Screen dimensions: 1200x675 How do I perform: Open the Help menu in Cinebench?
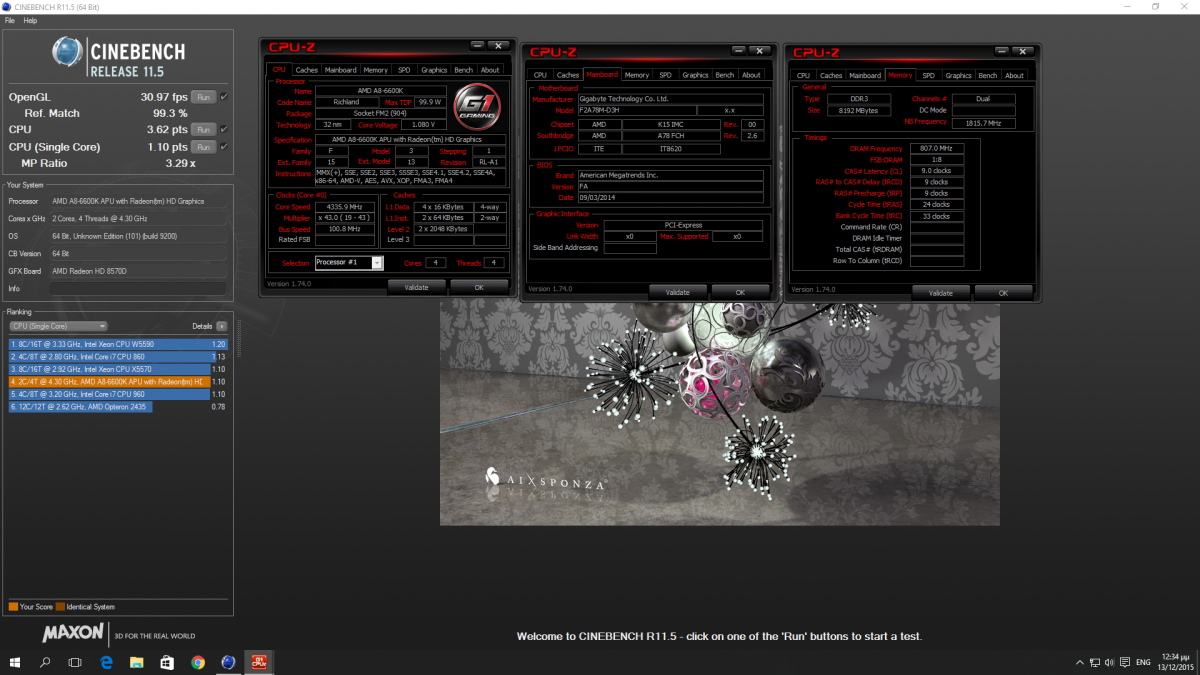click(30, 20)
